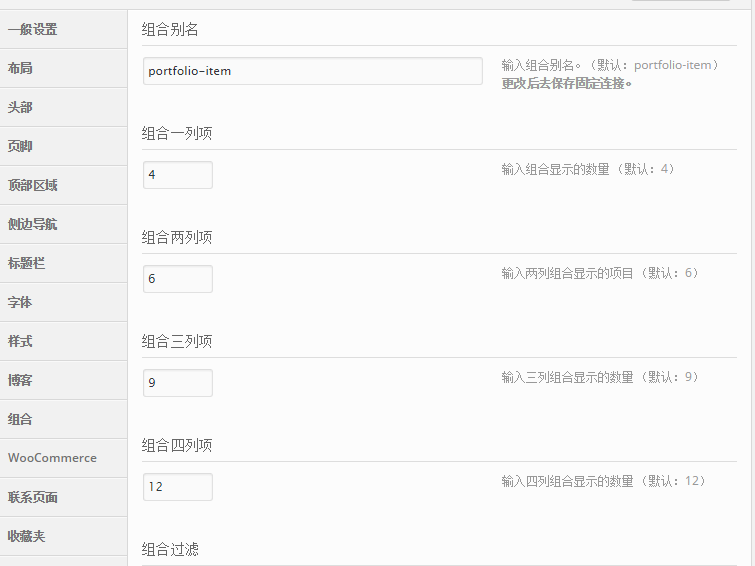Screen dimensions: 755x566
Task: Click the 输入两列组合显示的项目 hint
Action: [600, 273]
